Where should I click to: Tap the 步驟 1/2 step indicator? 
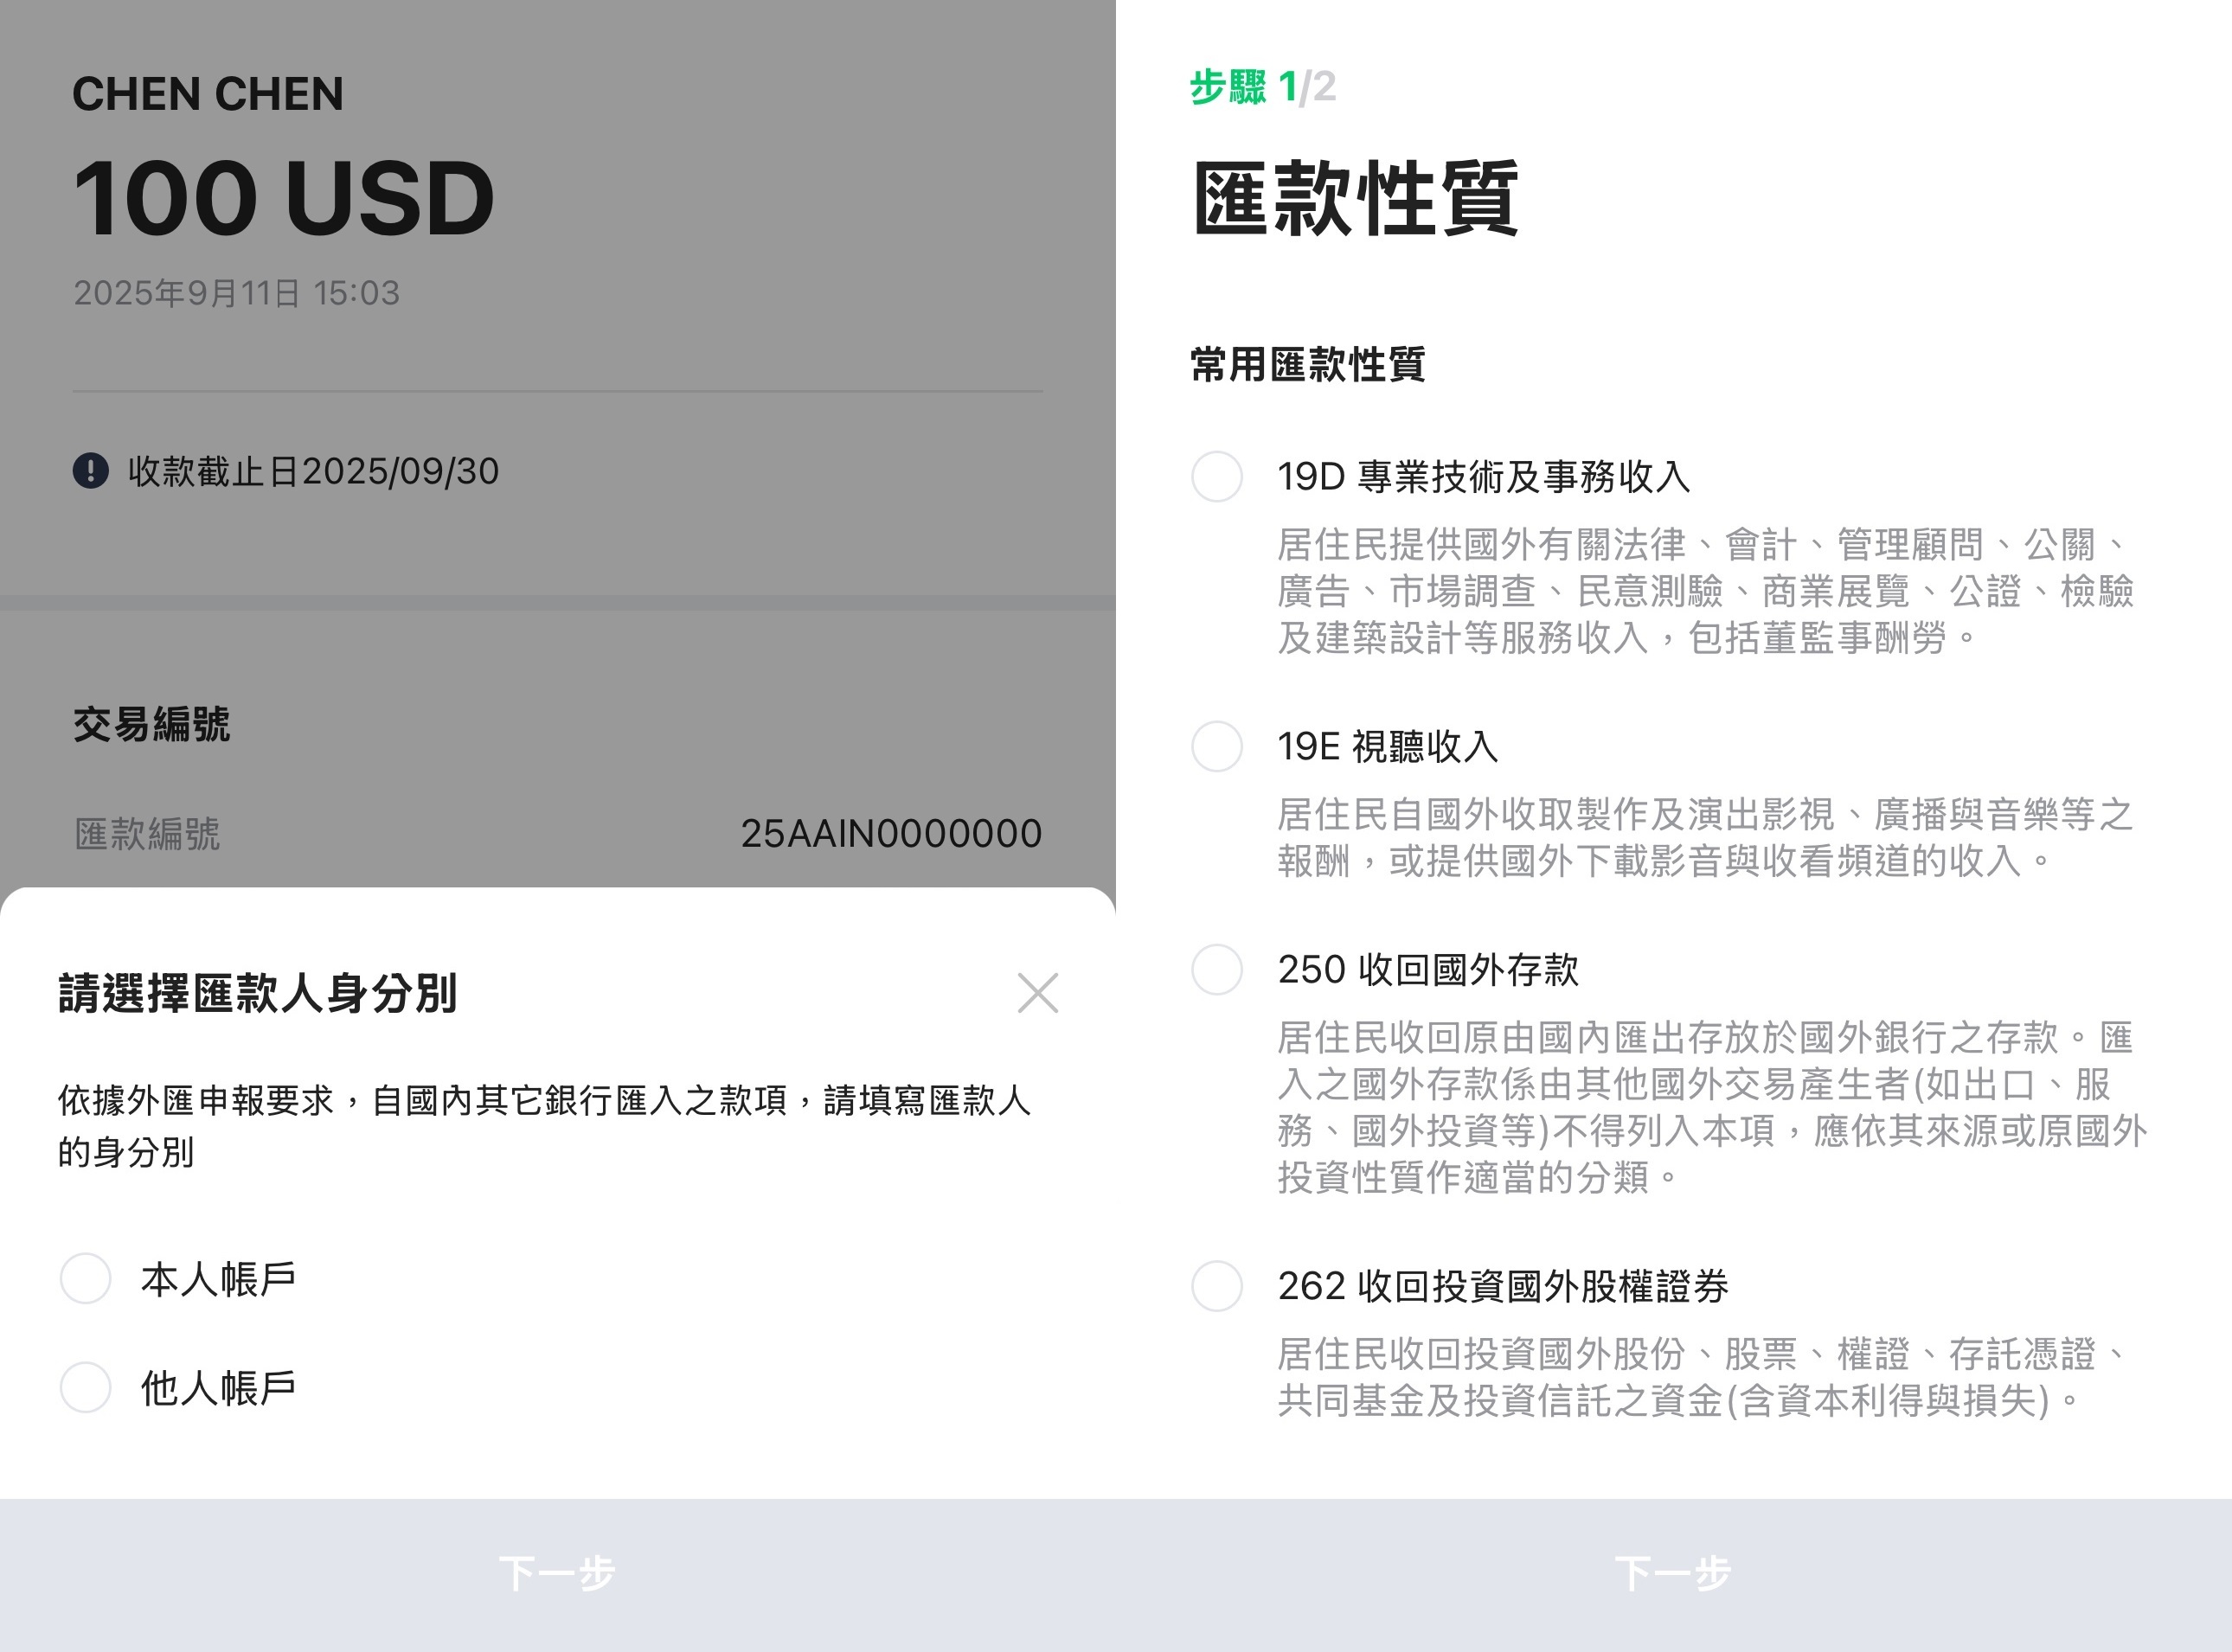coord(1262,87)
